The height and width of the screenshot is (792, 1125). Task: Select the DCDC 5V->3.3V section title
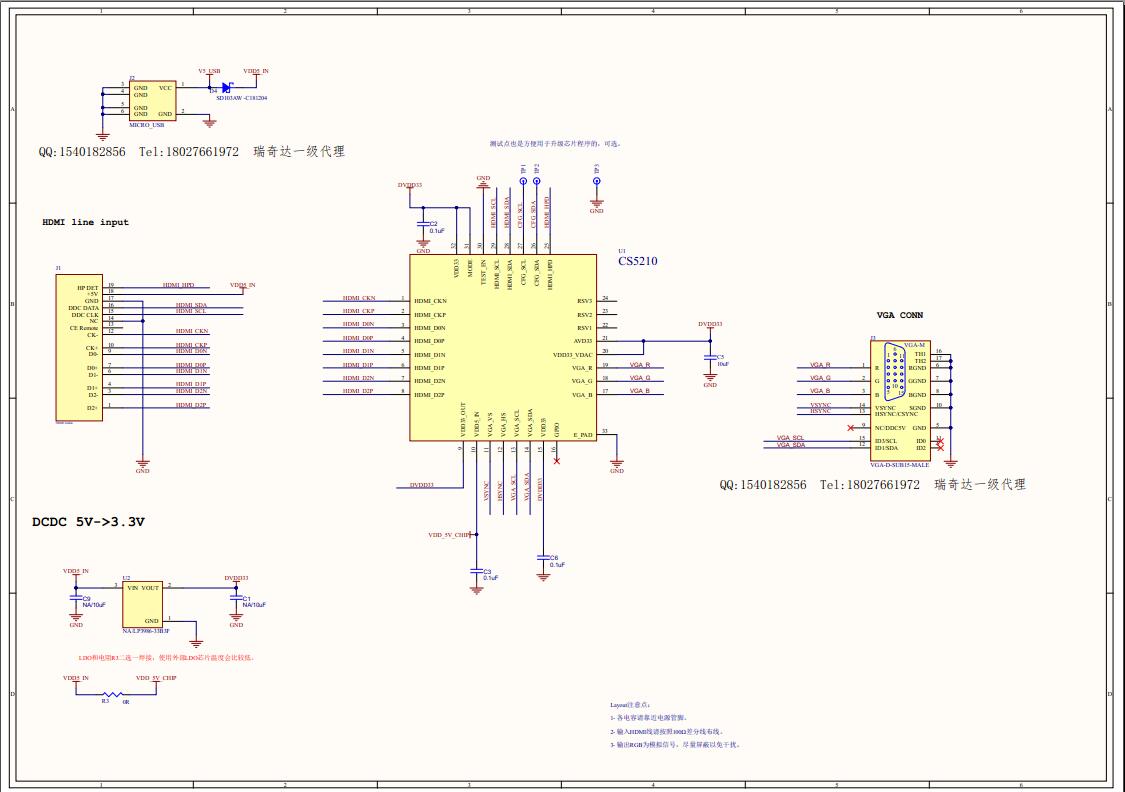coord(88,520)
